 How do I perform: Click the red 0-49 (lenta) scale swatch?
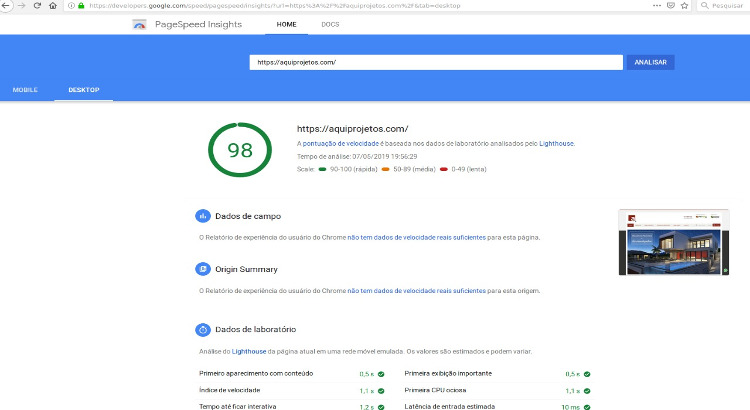pyautogui.click(x=444, y=169)
